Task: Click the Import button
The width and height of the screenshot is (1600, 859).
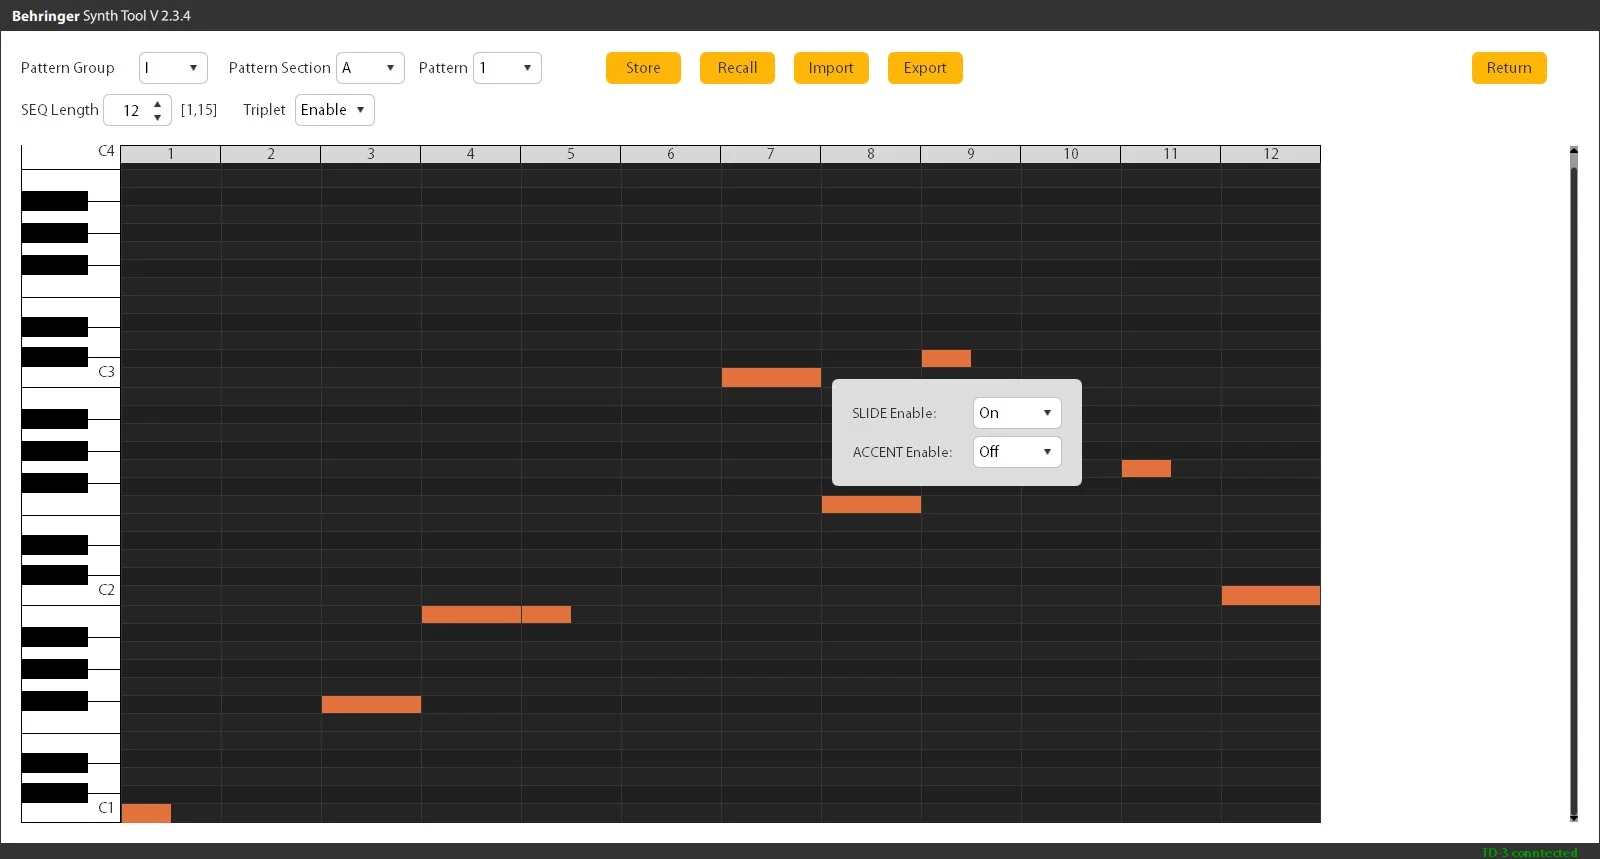Action: [831, 68]
